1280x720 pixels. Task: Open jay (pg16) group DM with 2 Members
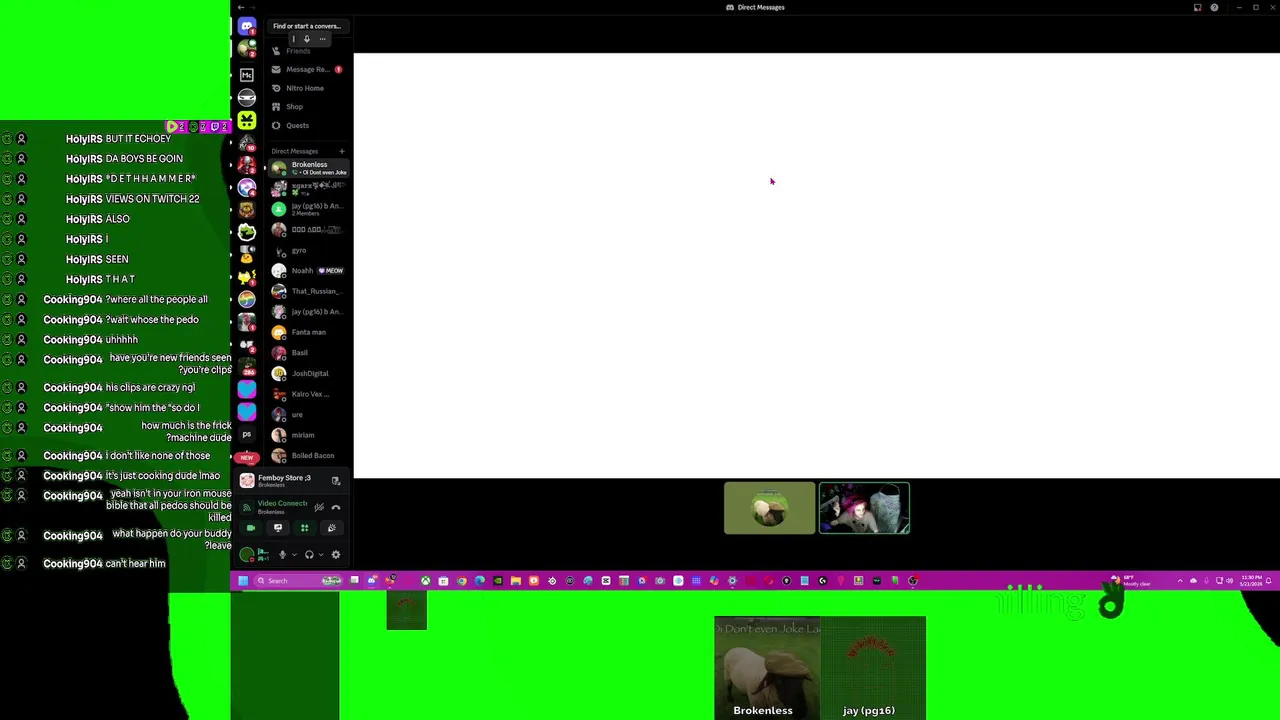pos(309,209)
